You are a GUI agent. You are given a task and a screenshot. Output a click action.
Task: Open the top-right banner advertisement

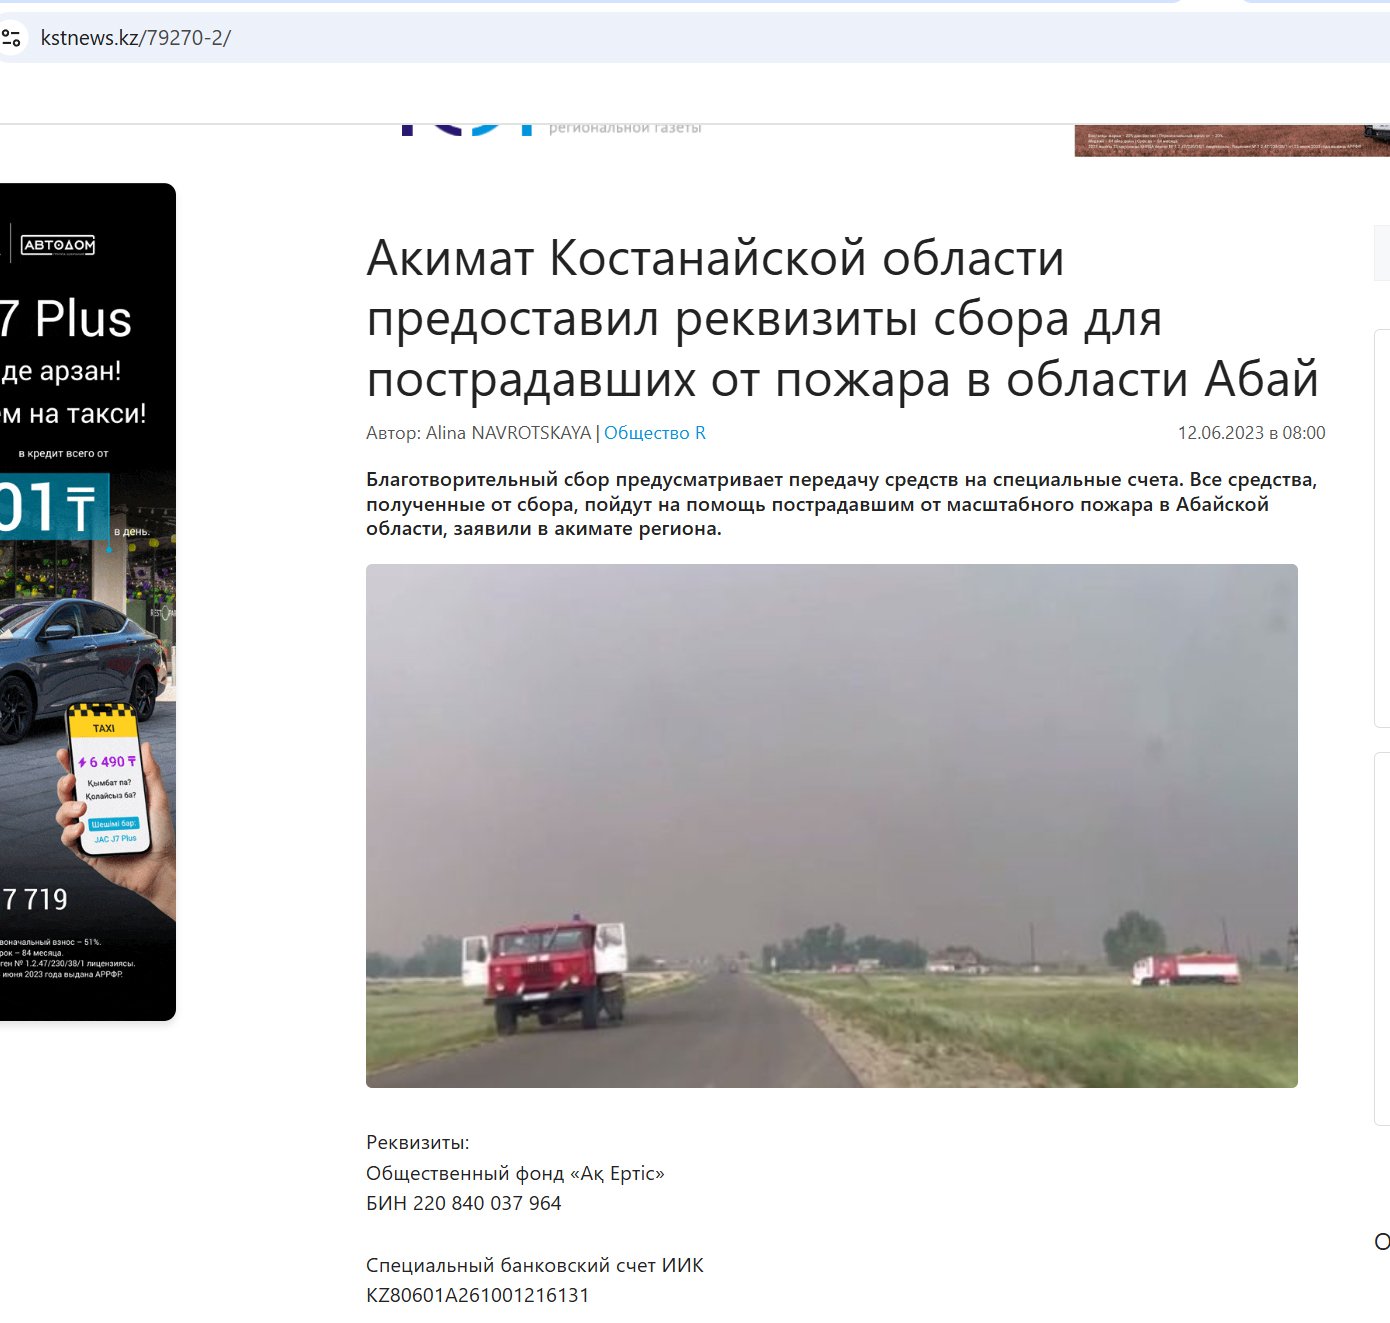pos(1230,141)
